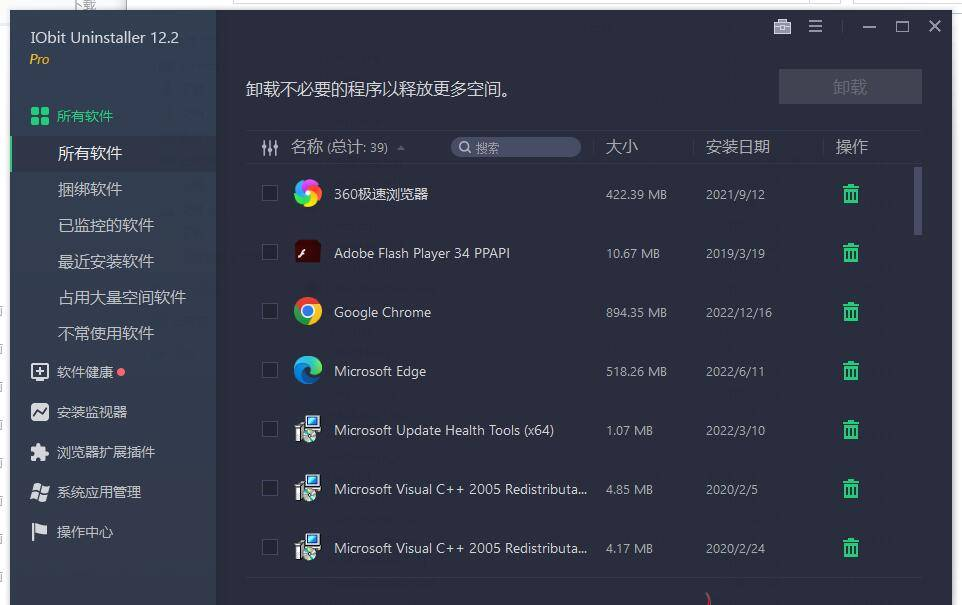Open the hamburger options menu
This screenshot has width=962, height=605.
coord(815,26)
